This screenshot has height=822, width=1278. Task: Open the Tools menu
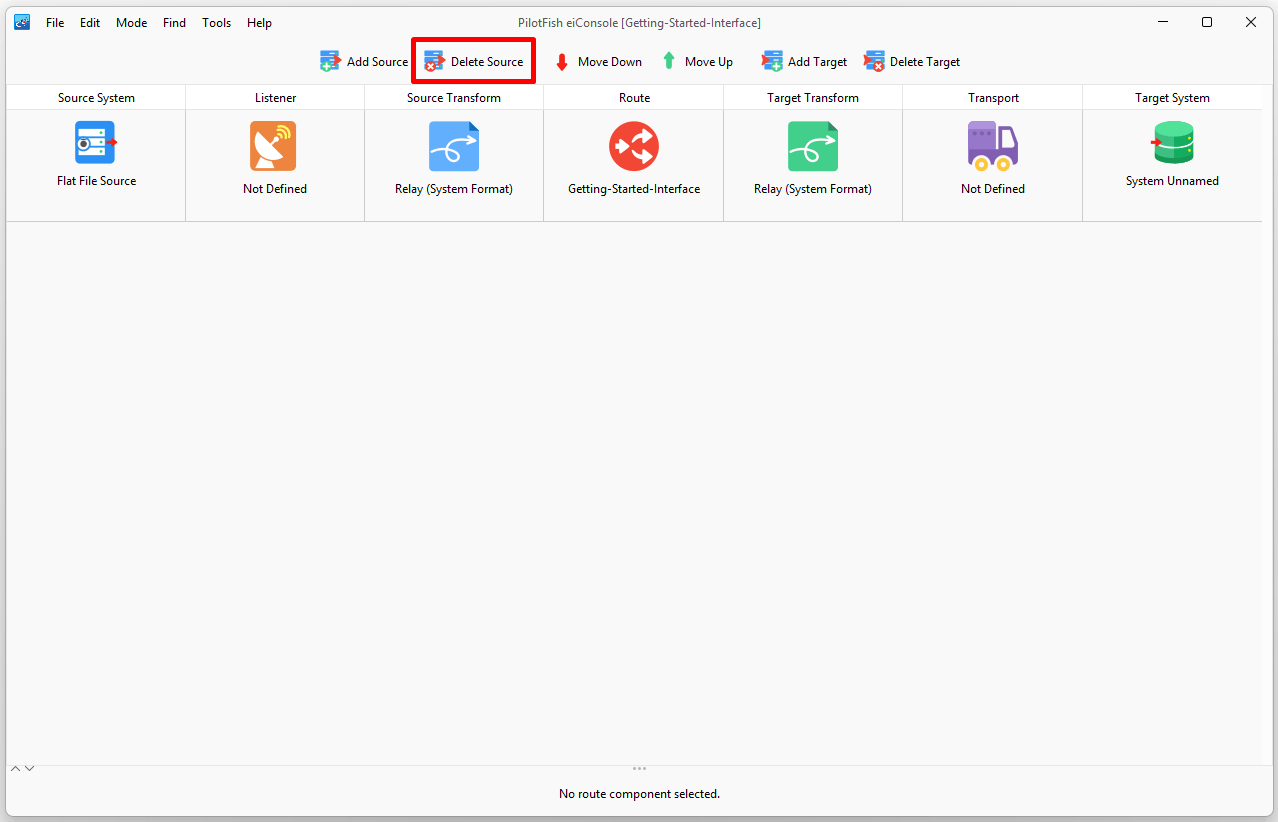(216, 22)
